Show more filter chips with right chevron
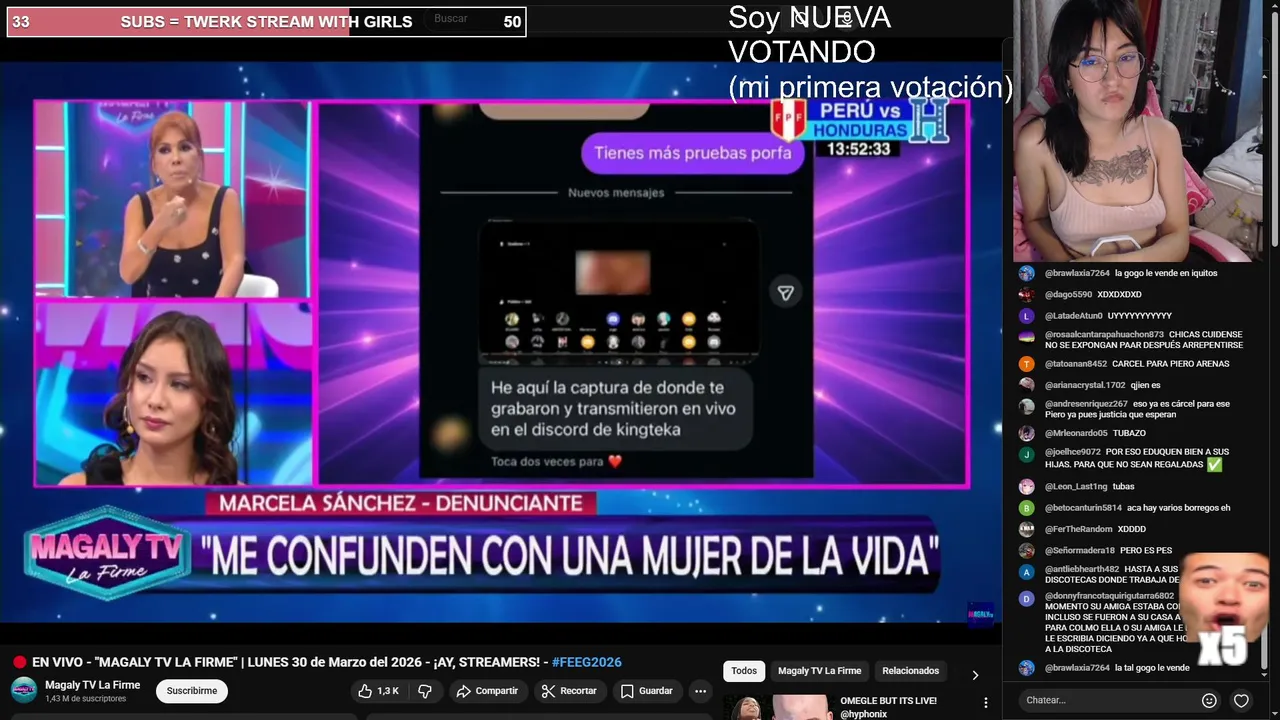 click(975, 675)
